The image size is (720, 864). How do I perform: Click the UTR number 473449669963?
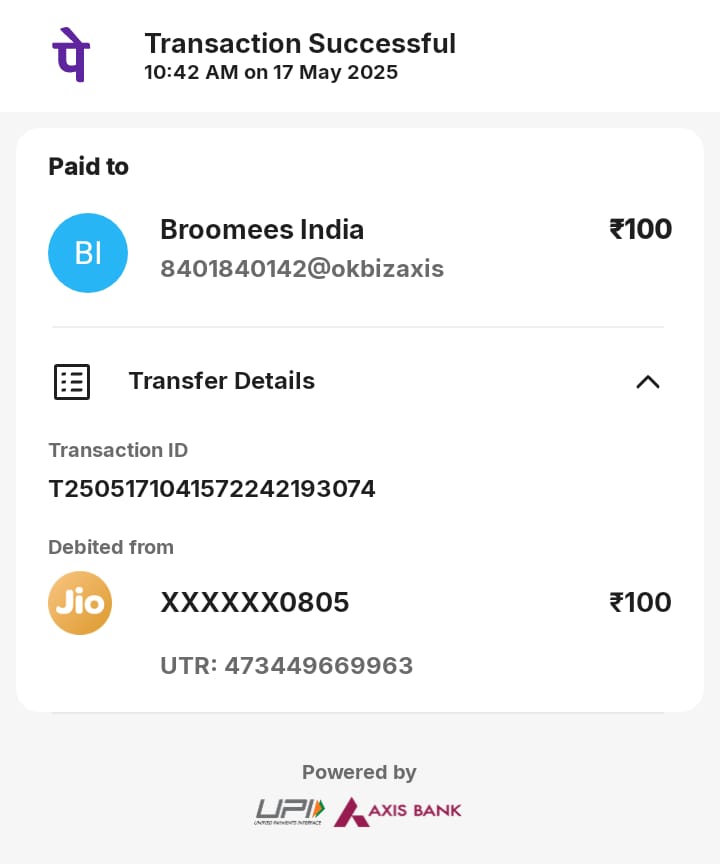click(319, 666)
